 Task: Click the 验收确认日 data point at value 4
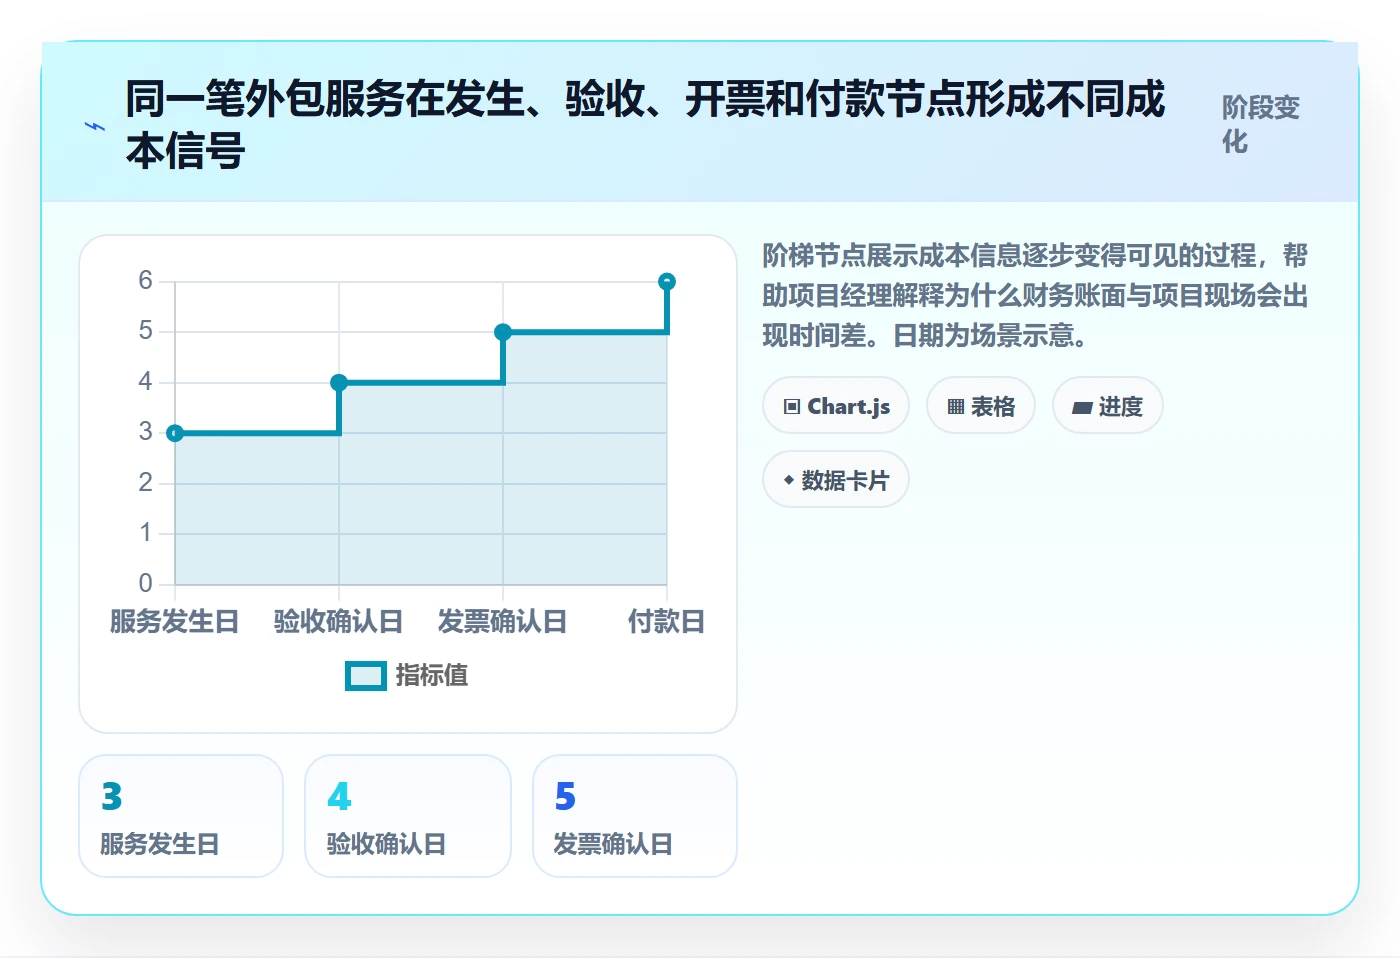(x=339, y=382)
